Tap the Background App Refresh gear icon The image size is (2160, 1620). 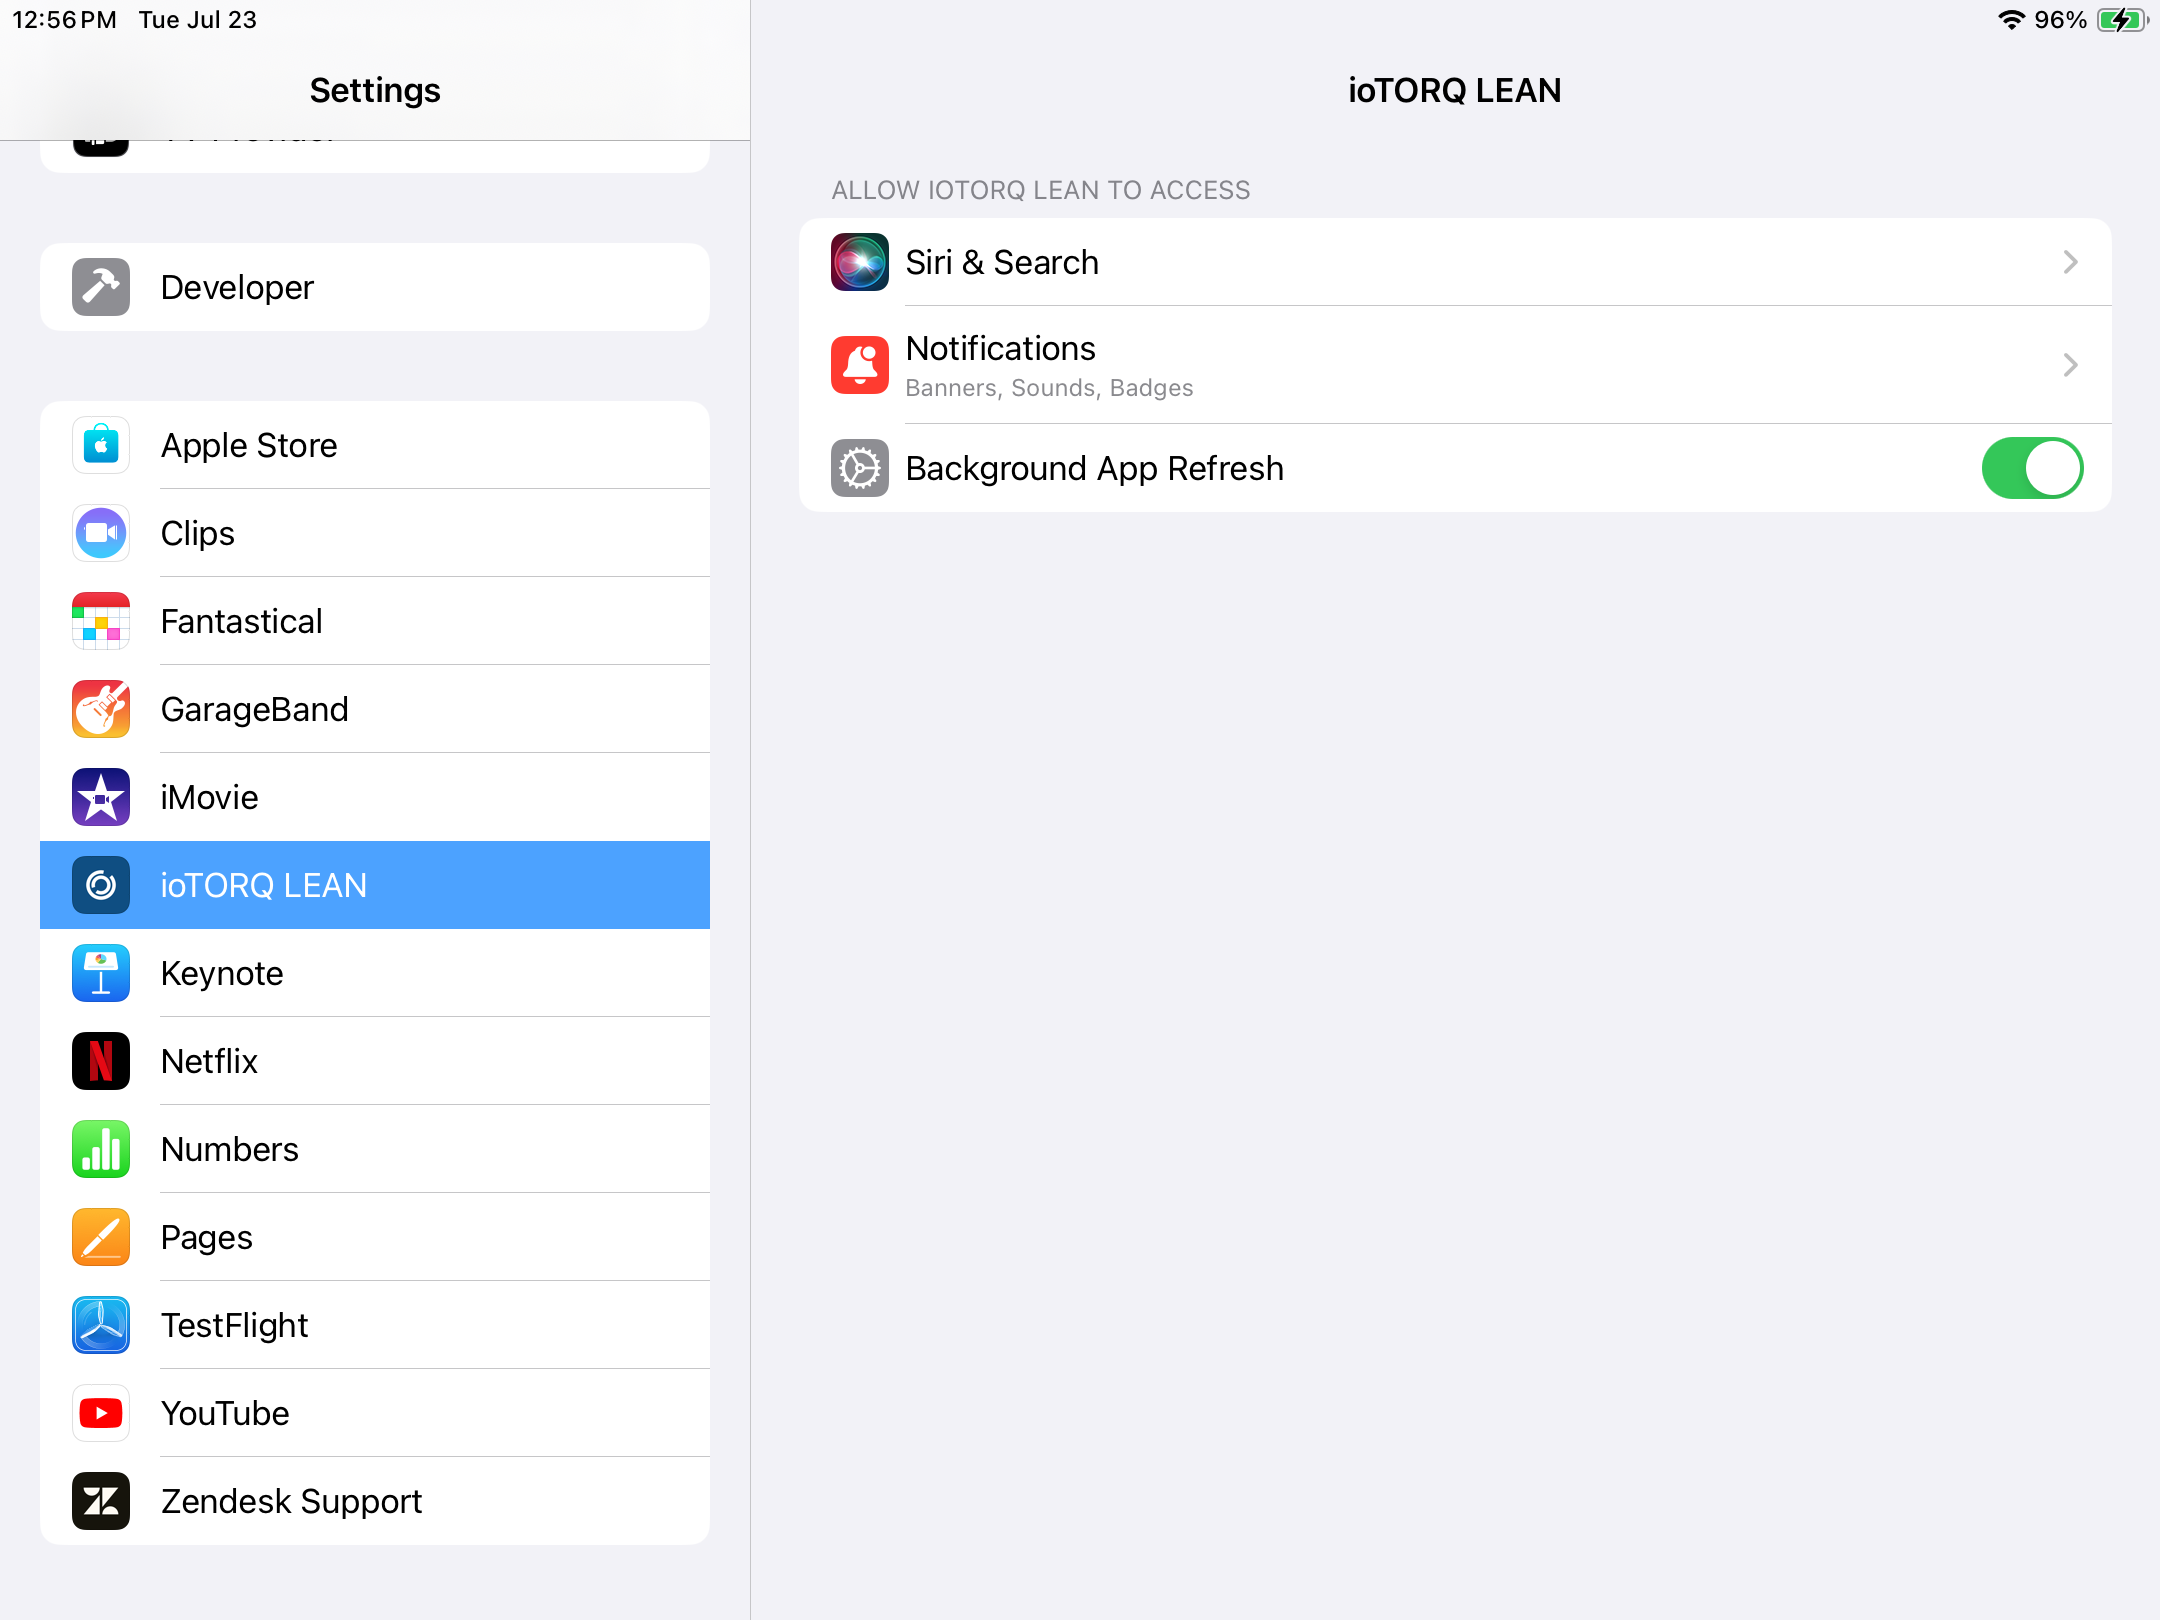pos(860,468)
